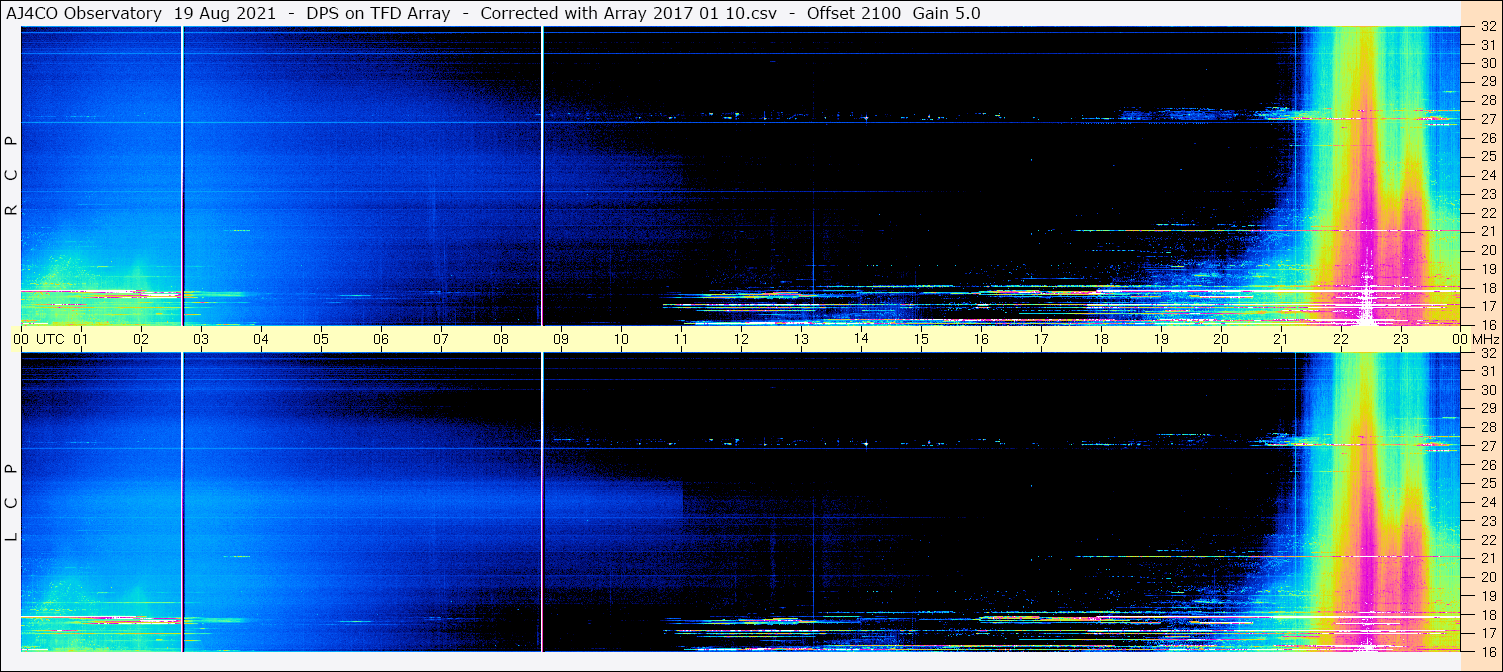Click hour label '07' on the UTC axis
1503x672 pixels.
coord(441,339)
